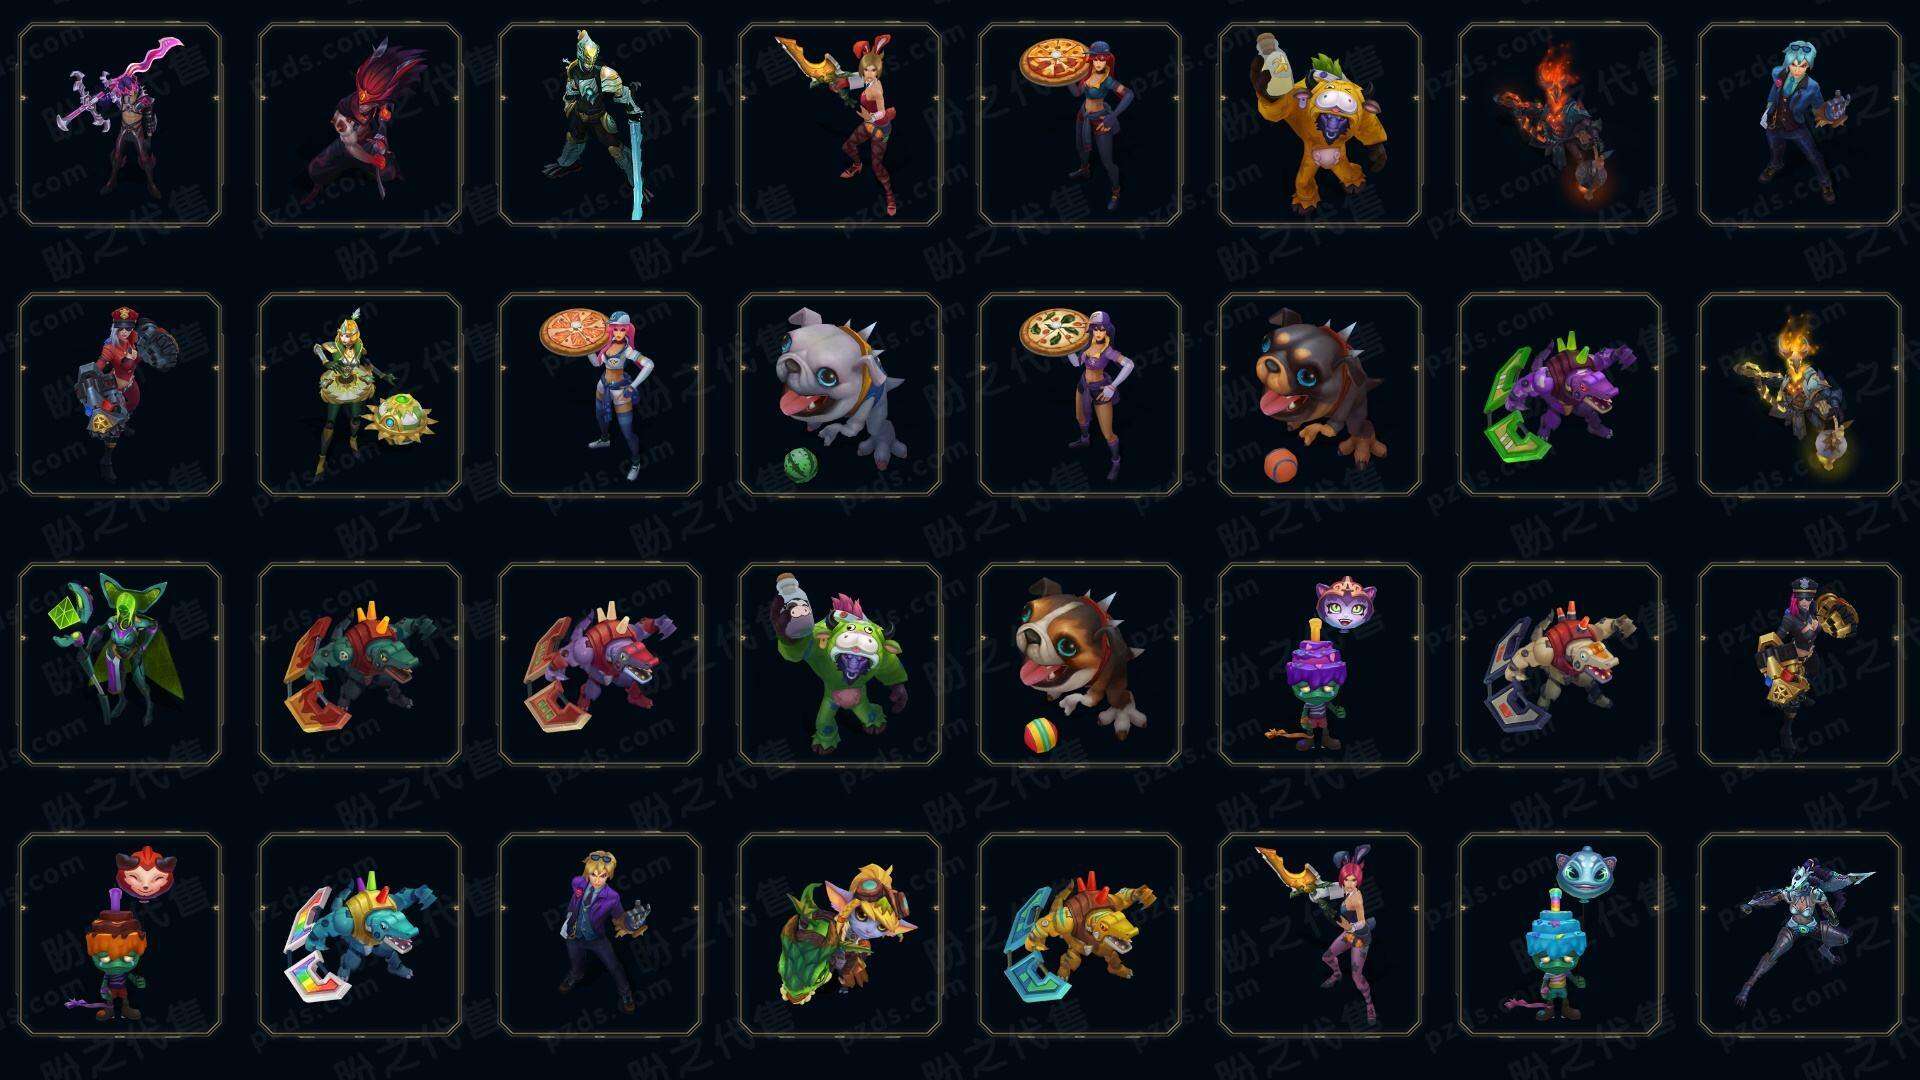1920x1080 pixels.
Task: Open the teal armored knight with blue sword
Action: pyautogui.click(x=600, y=125)
